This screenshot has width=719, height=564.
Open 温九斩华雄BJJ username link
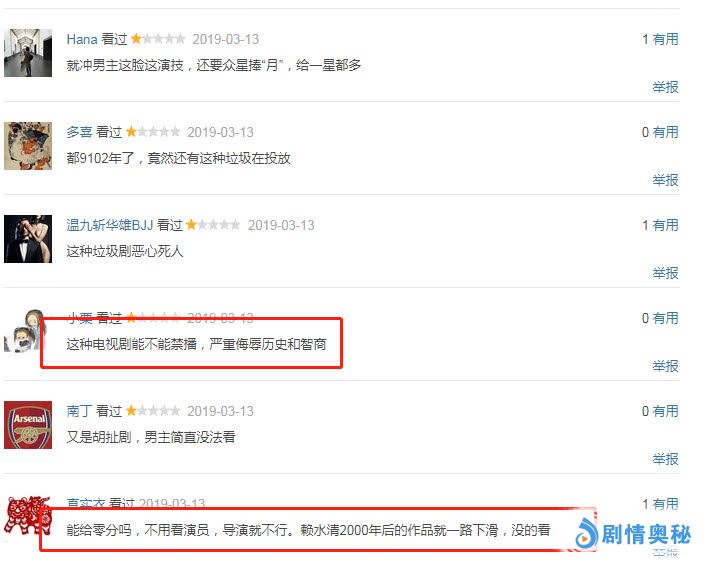click(110, 225)
